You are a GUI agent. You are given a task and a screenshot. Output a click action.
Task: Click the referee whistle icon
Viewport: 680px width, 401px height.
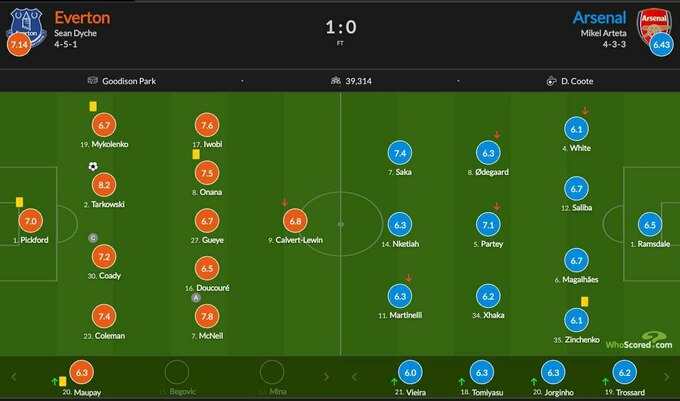(551, 81)
